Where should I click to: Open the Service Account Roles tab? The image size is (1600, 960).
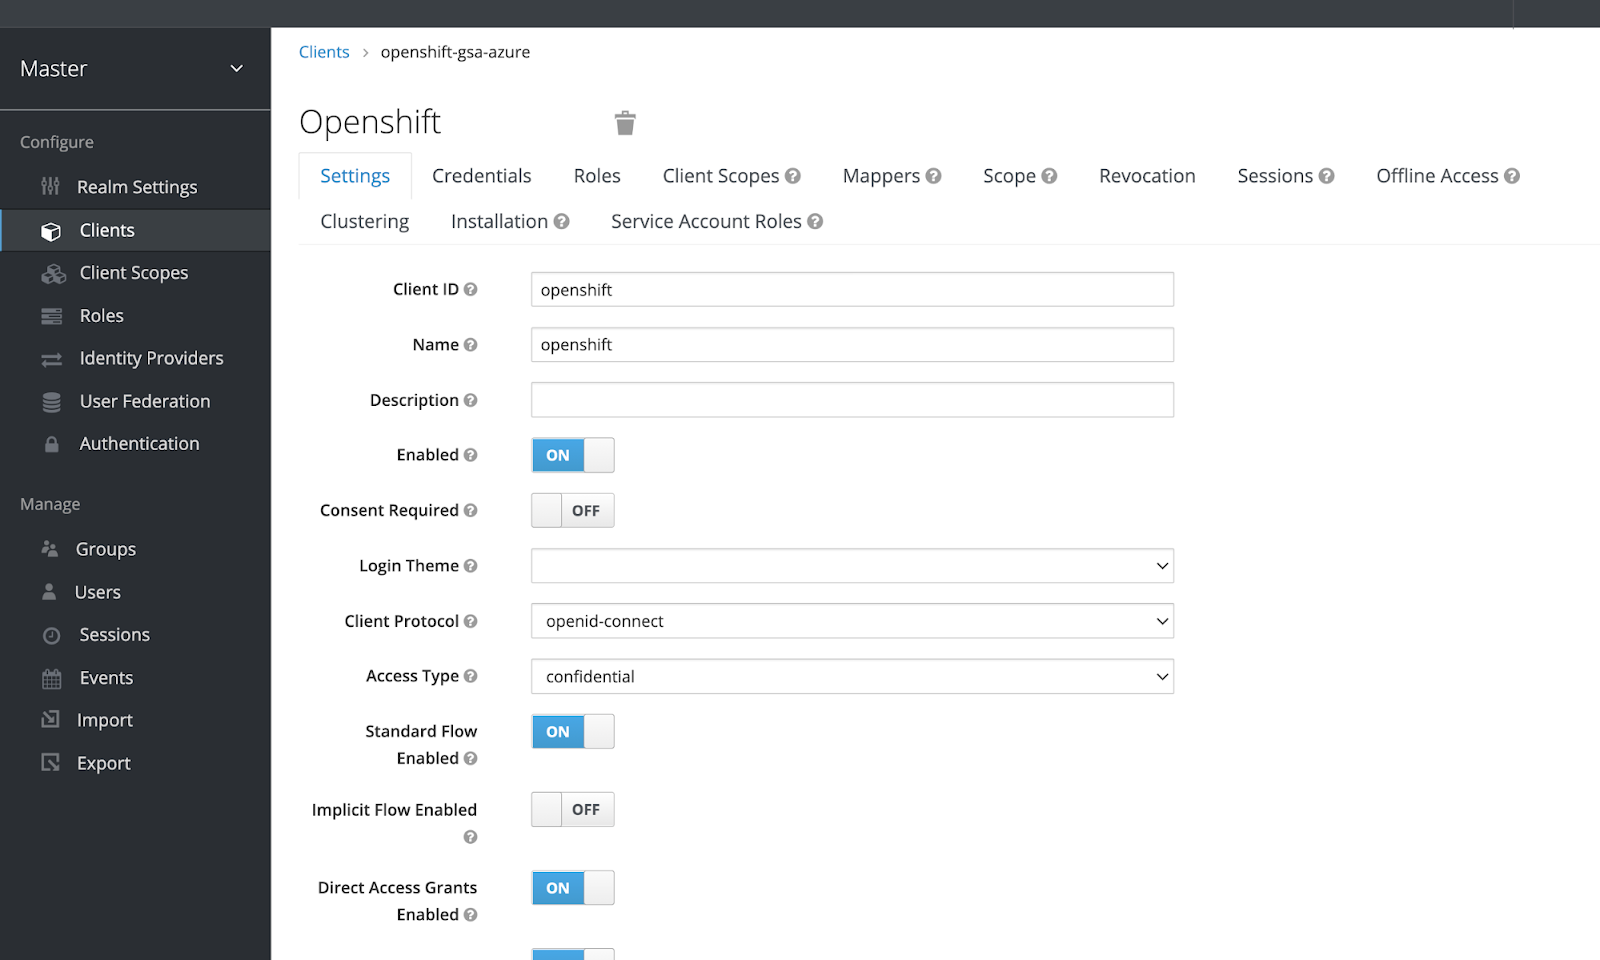point(706,221)
